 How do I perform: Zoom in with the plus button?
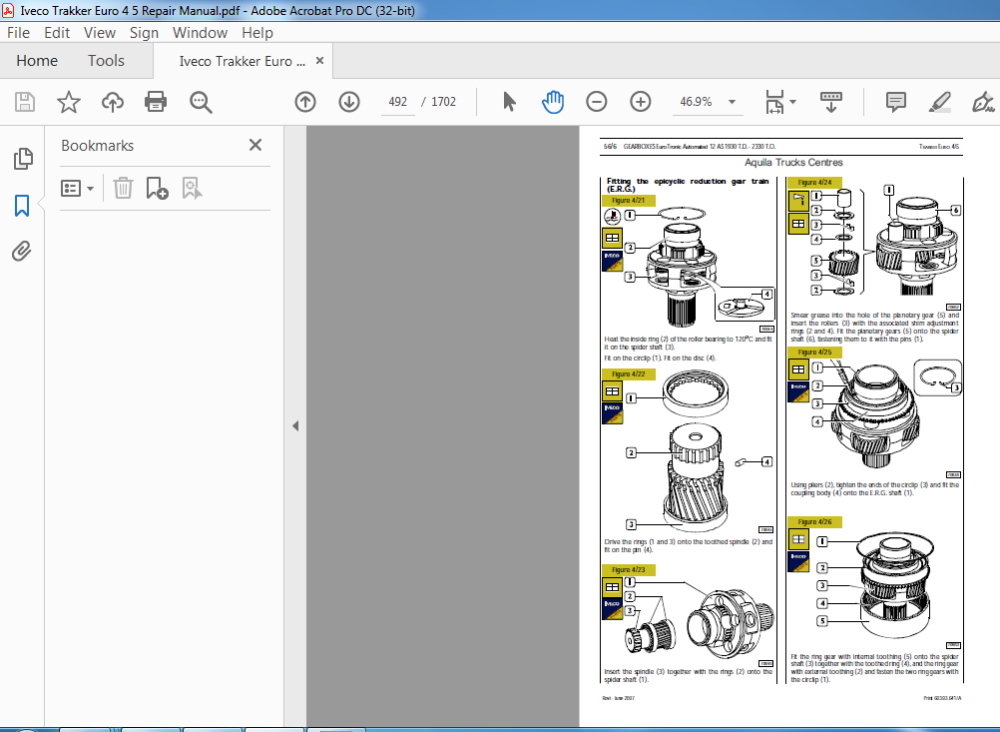point(640,102)
